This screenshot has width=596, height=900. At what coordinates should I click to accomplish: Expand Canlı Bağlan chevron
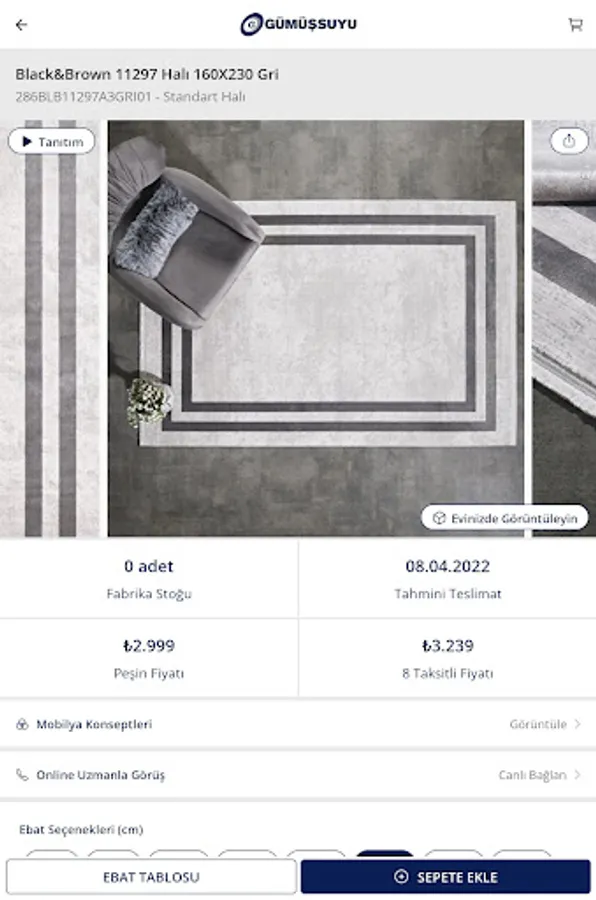578,775
